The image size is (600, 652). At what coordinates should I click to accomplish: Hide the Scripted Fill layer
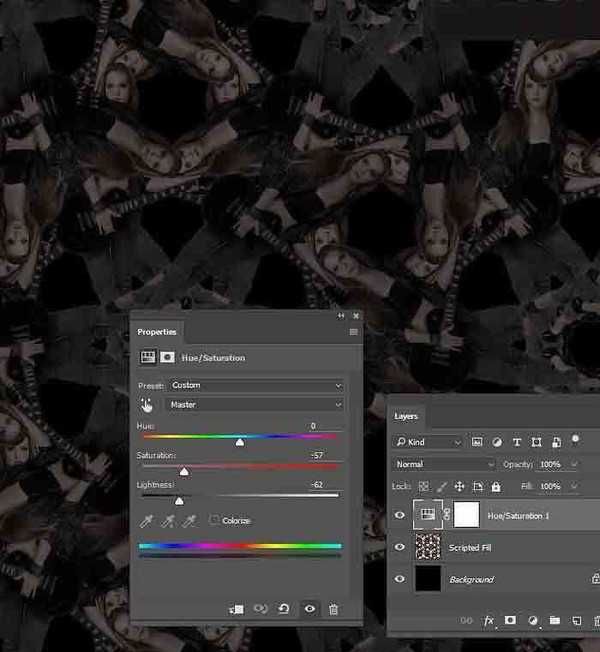point(400,547)
